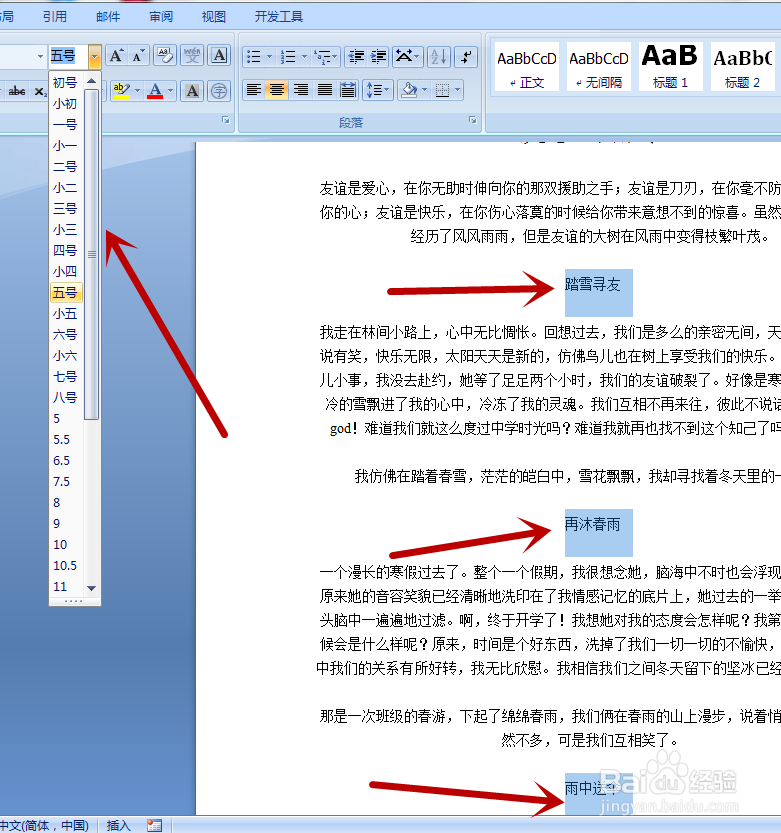Screen dimensions: 781x833
Task: Open font color dropdown arrow
Action: coord(171,91)
